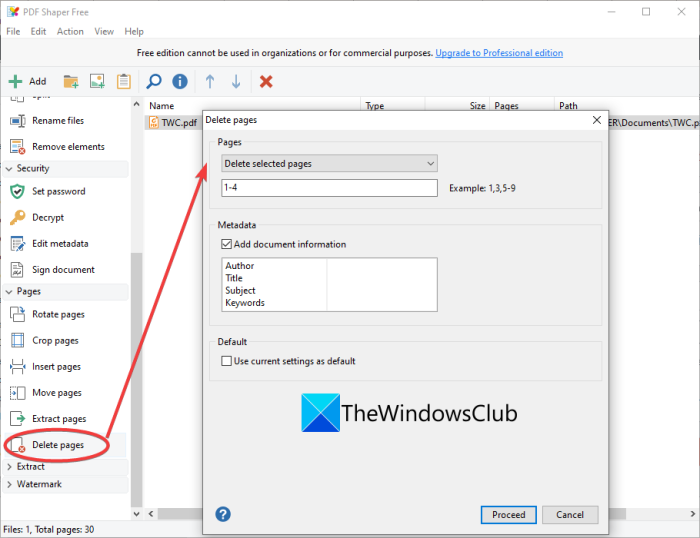This screenshot has height=538, width=700.
Task: Click the magnifier search toolbar icon
Action: (154, 81)
